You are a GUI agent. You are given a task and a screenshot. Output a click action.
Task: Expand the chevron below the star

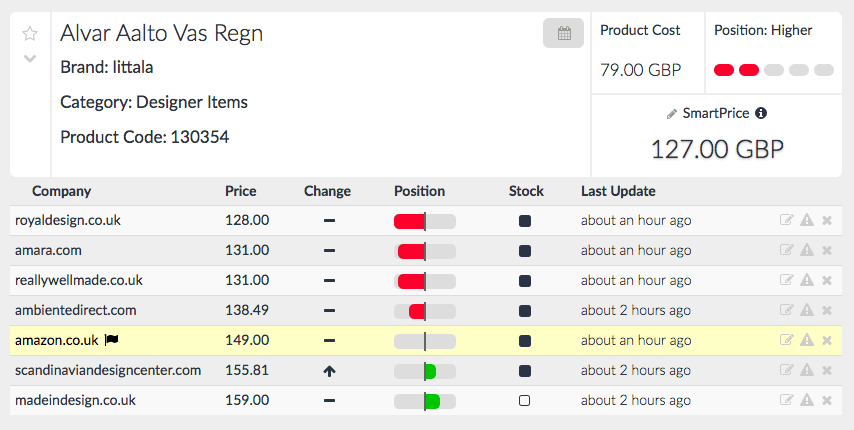(x=30, y=58)
